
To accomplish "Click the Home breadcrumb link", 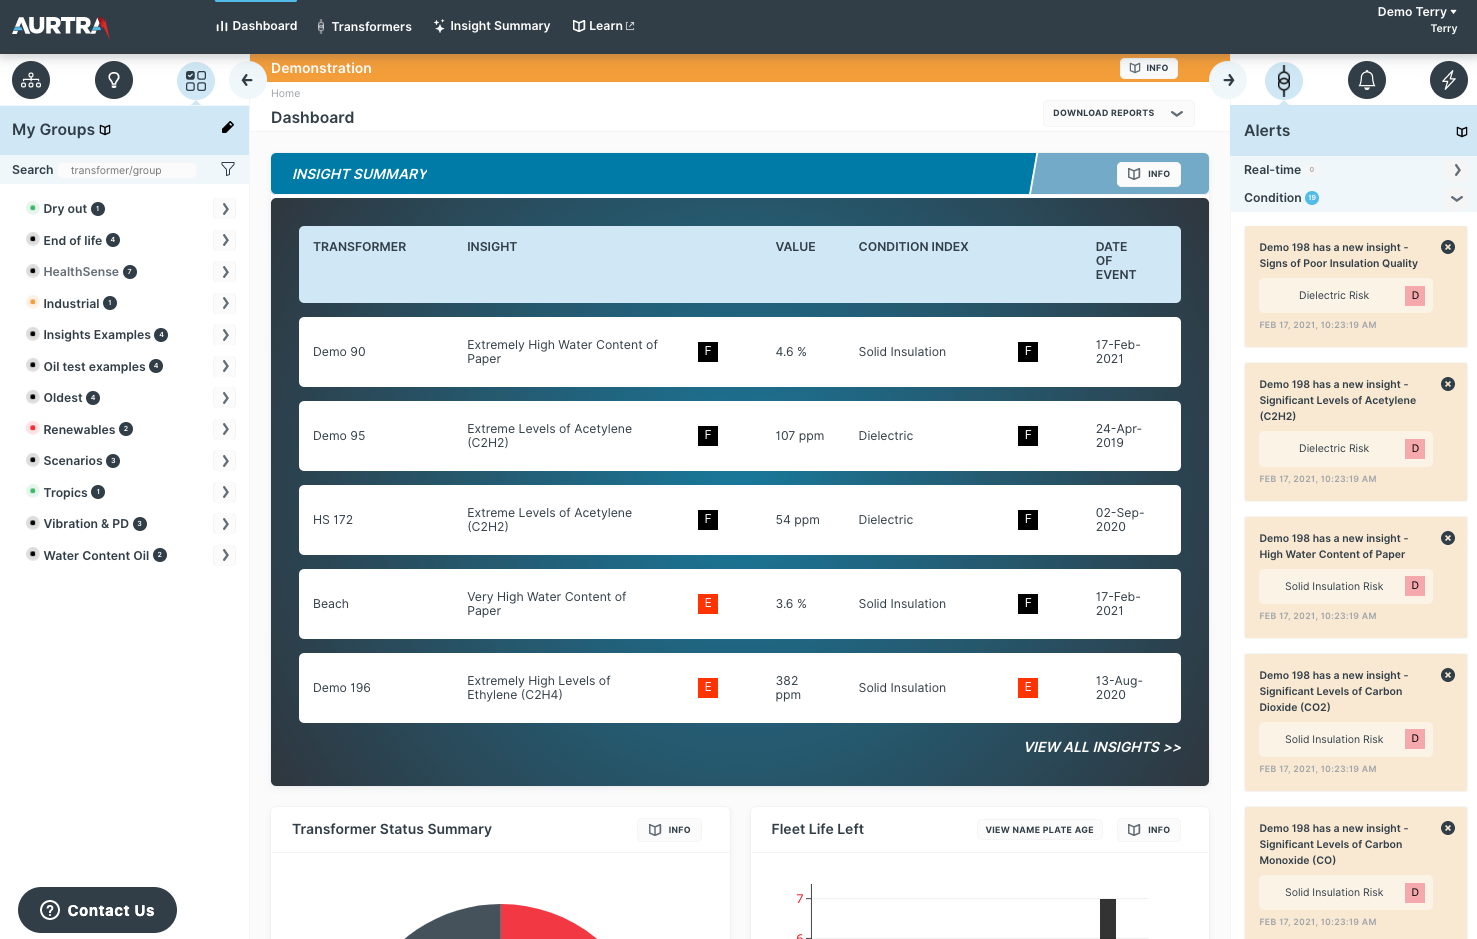I will tap(285, 94).
